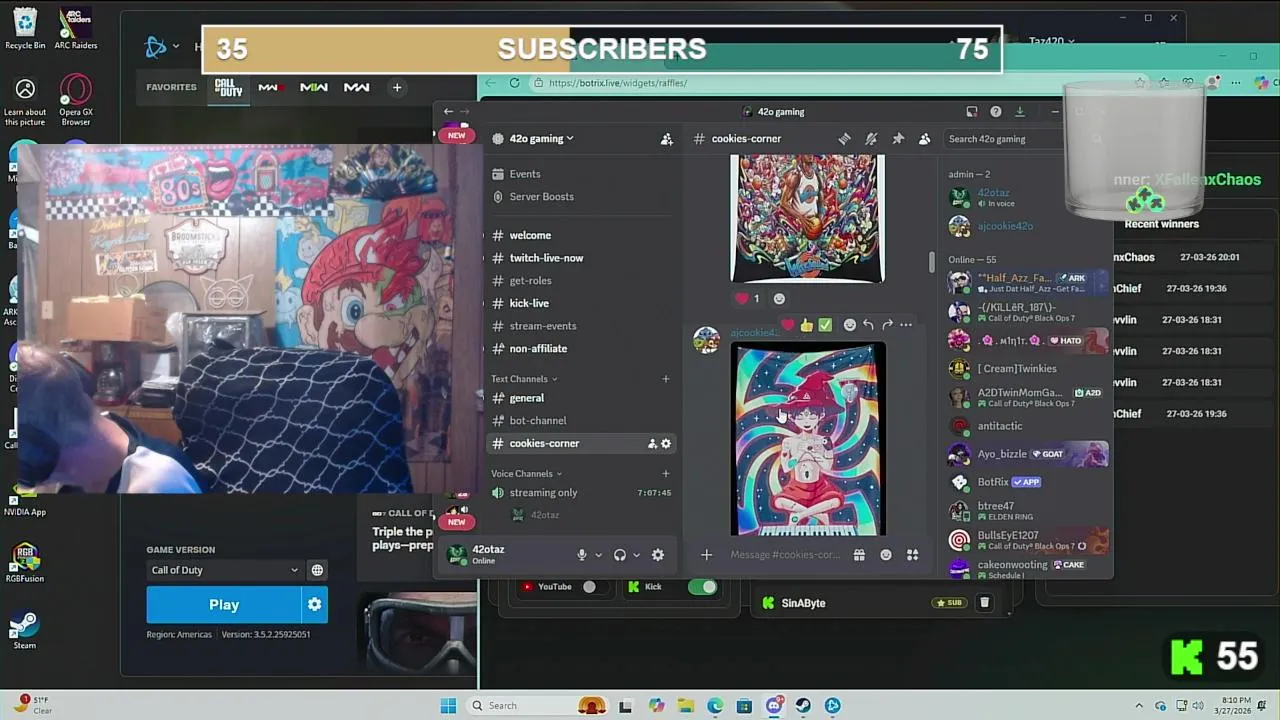Open more options ellipsis on message toolbar
The width and height of the screenshot is (1280, 720).
(906, 325)
